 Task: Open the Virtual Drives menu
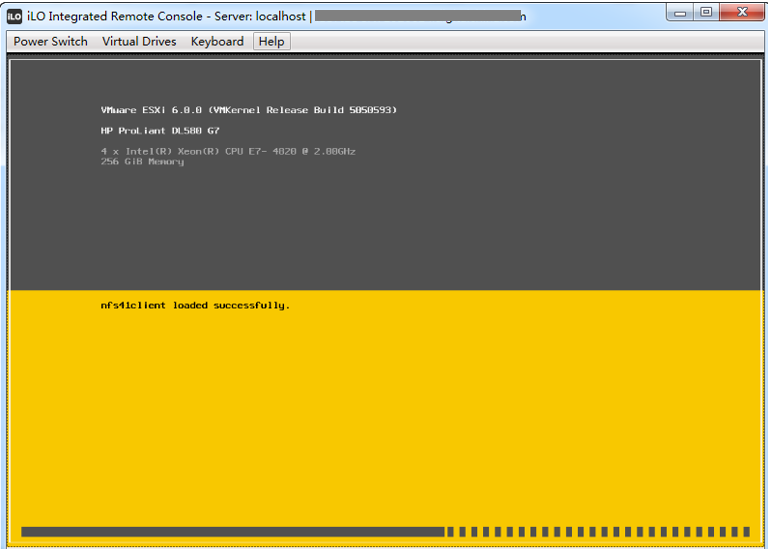click(x=139, y=42)
